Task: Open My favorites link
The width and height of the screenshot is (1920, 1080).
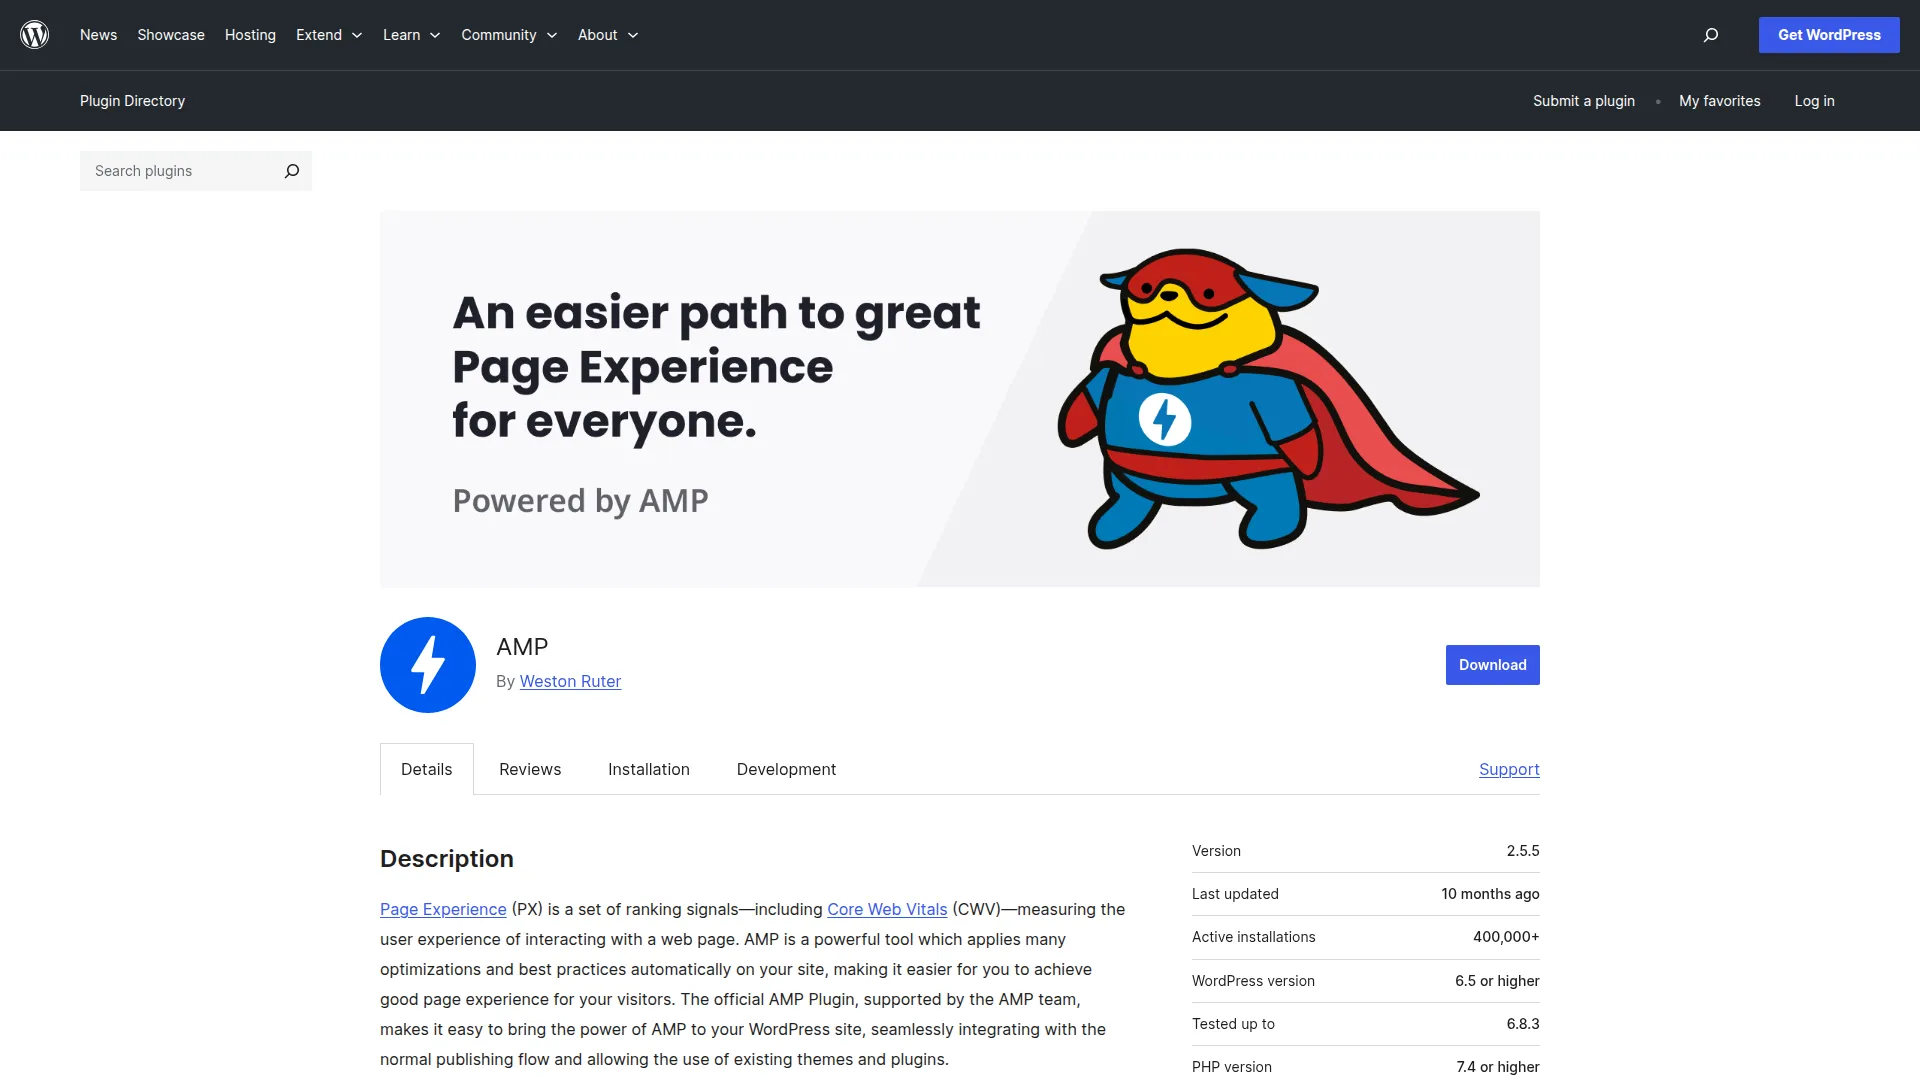Action: [1720, 101]
